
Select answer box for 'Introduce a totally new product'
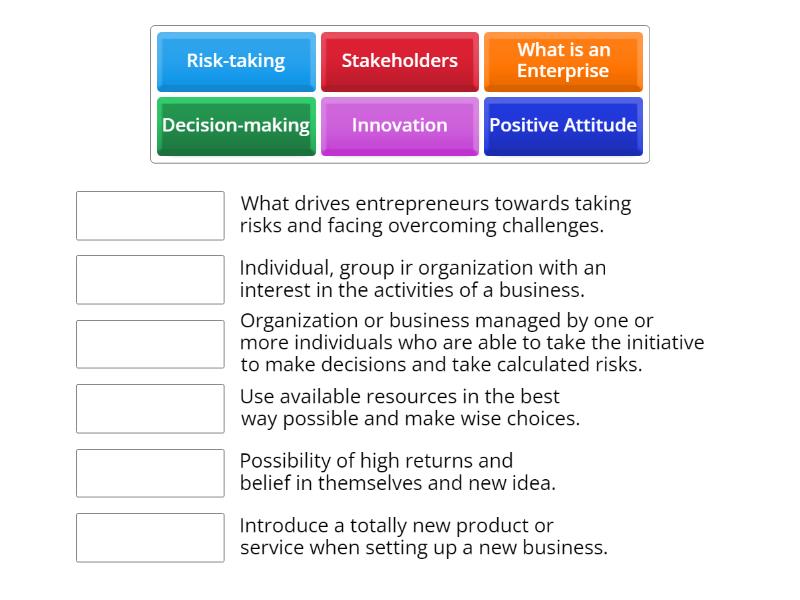coord(150,538)
